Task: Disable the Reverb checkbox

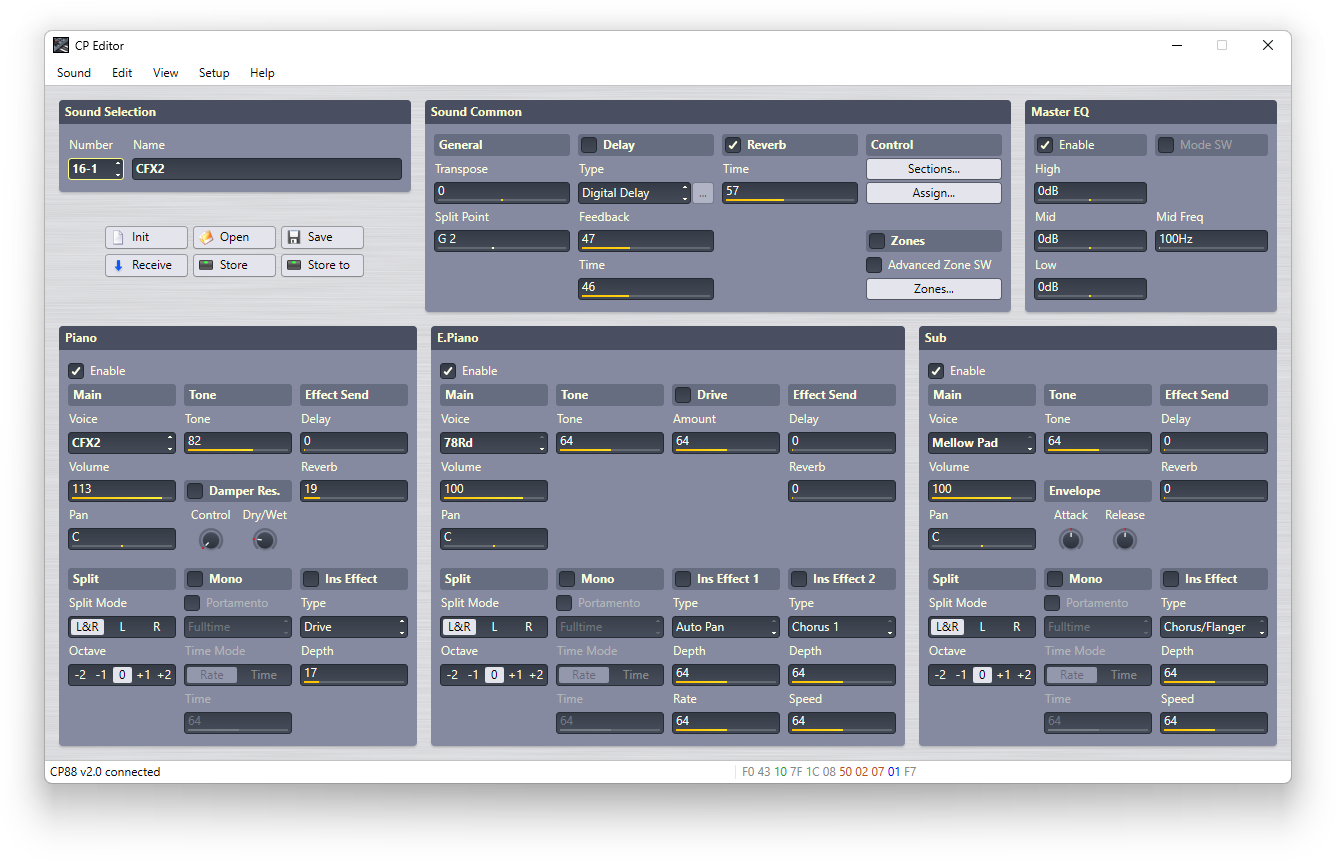Action: click(x=733, y=145)
